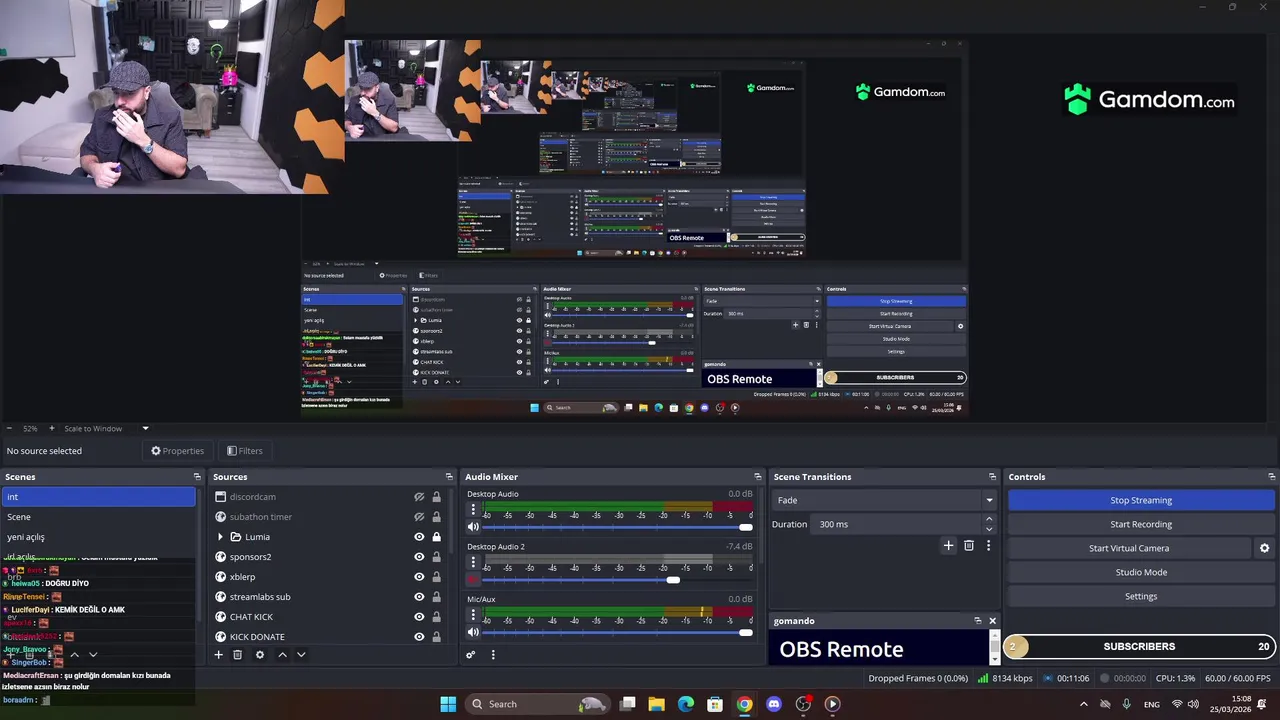Pop out the Audio Mixer dock
Screen dimensions: 1280x720
coord(757,477)
